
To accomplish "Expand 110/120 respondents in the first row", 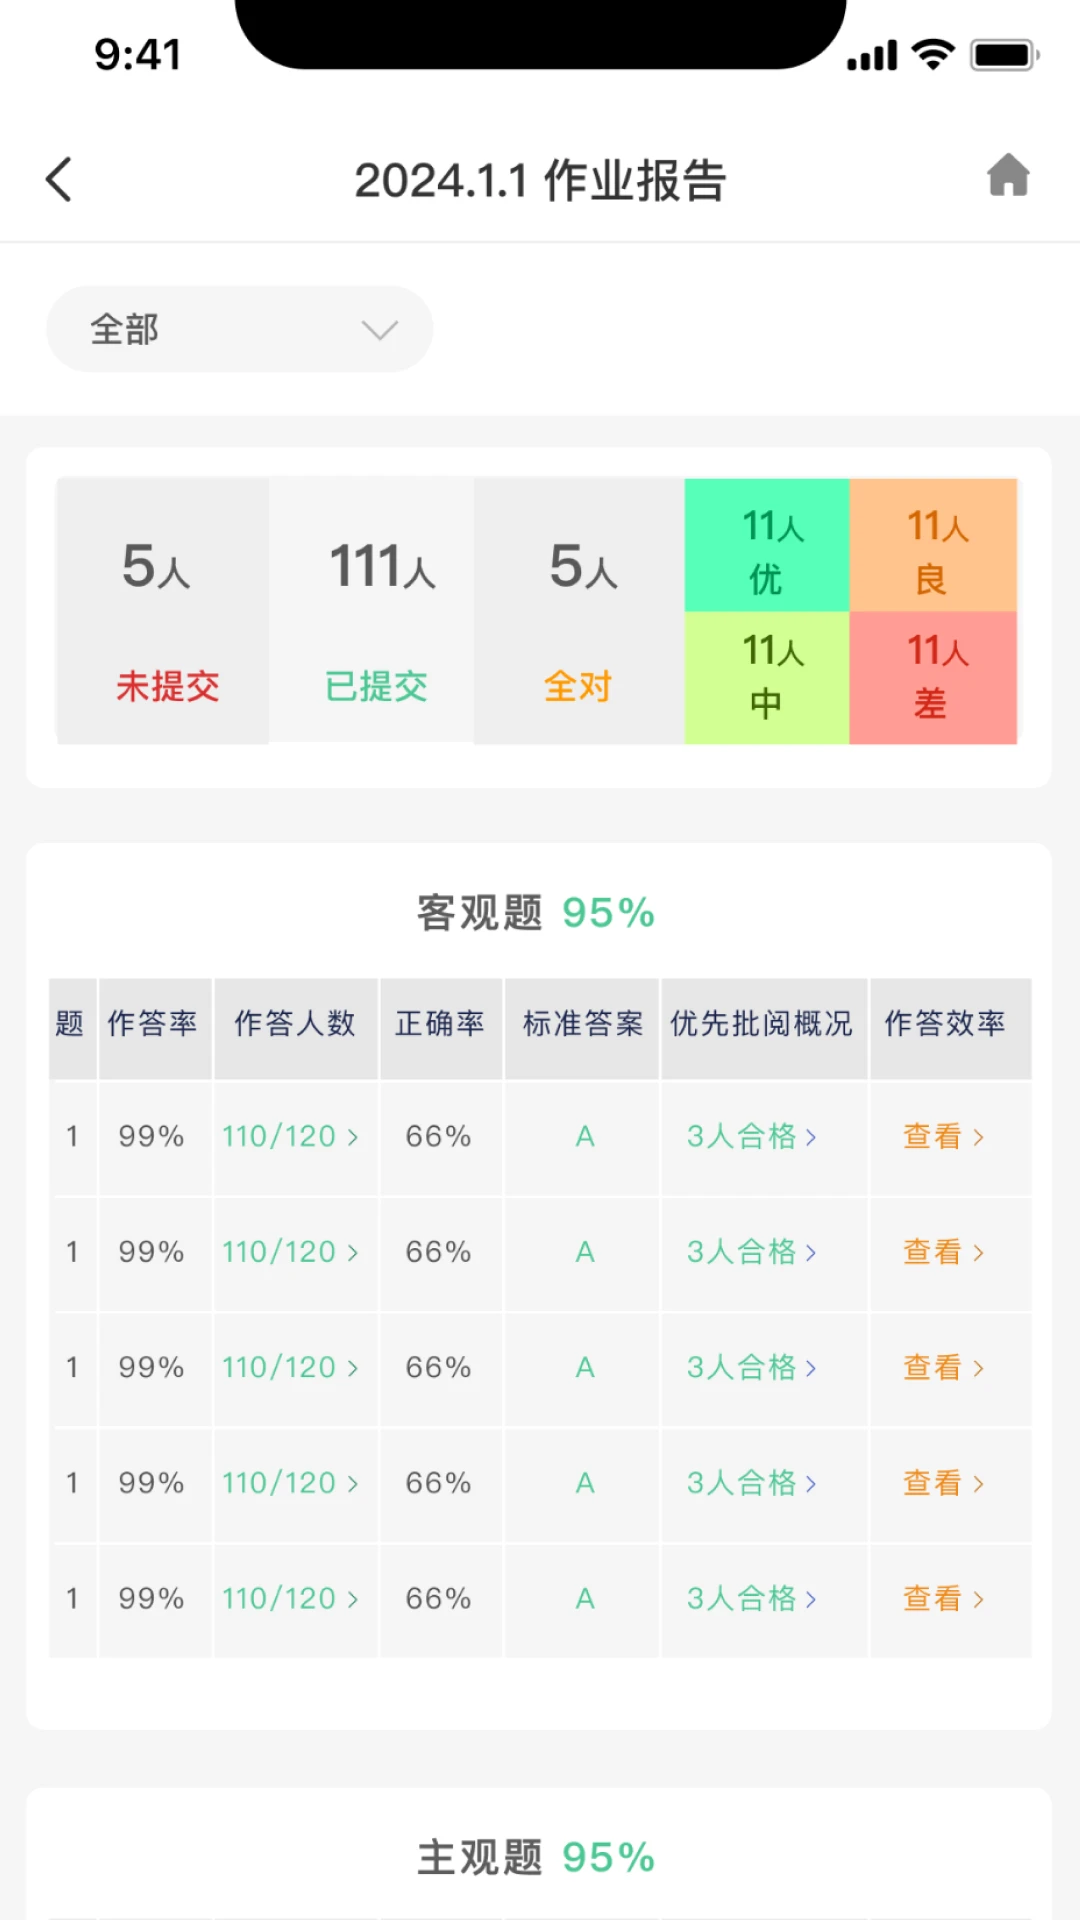I will (x=290, y=1137).
